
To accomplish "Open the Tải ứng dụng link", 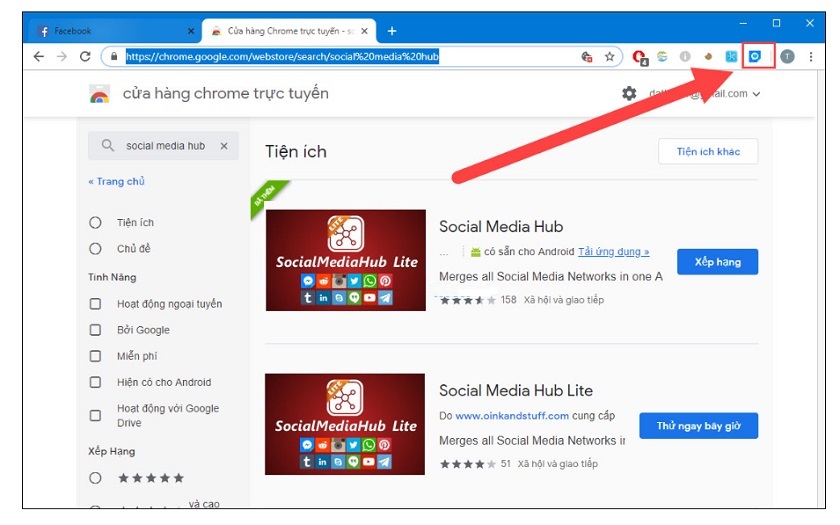I will pyautogui.click(x=613, y=251).
